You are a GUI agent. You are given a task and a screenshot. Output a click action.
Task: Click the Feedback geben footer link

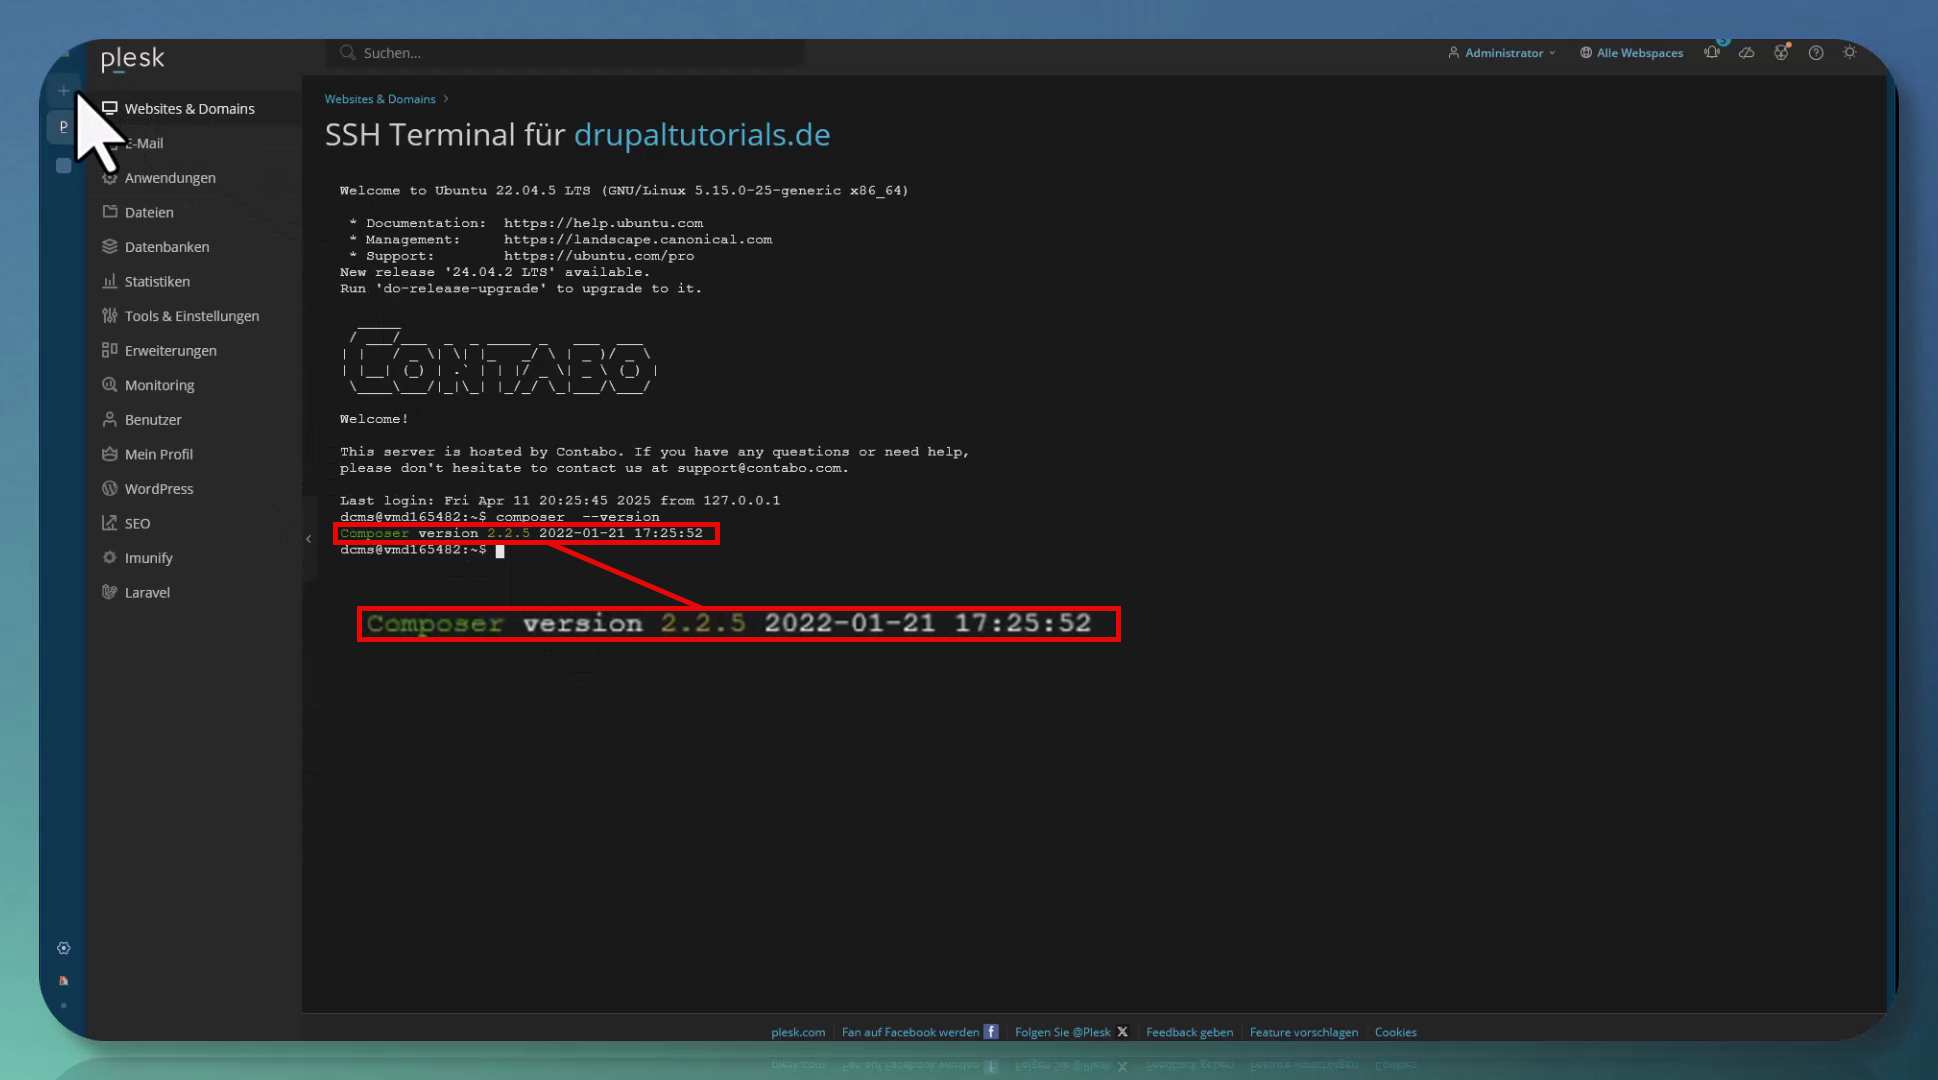tap(1189, 1032)
